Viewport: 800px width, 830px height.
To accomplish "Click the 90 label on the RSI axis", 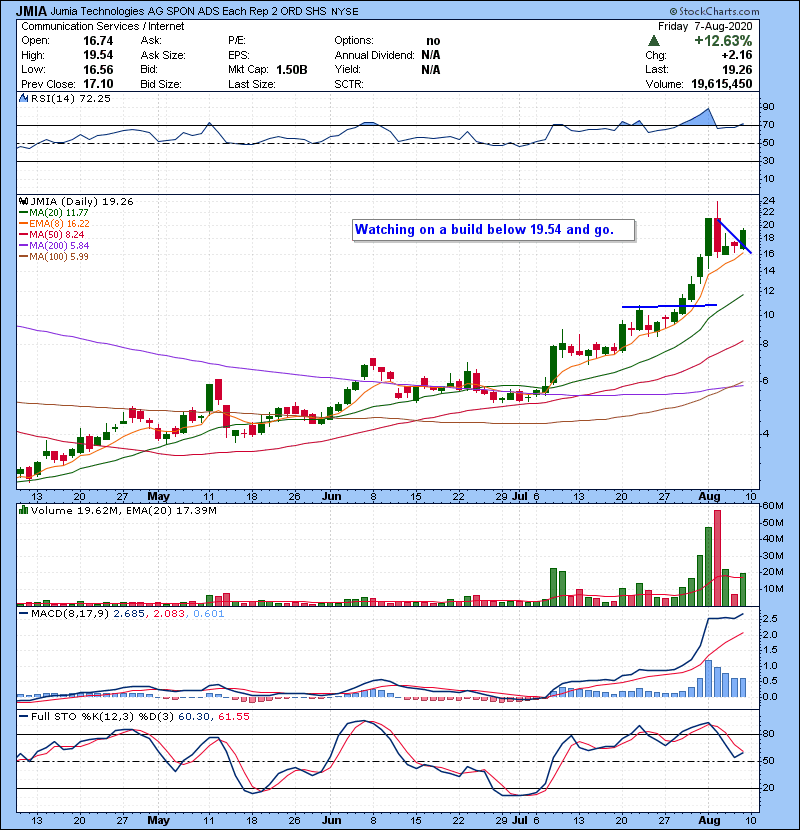I will 768,107.
